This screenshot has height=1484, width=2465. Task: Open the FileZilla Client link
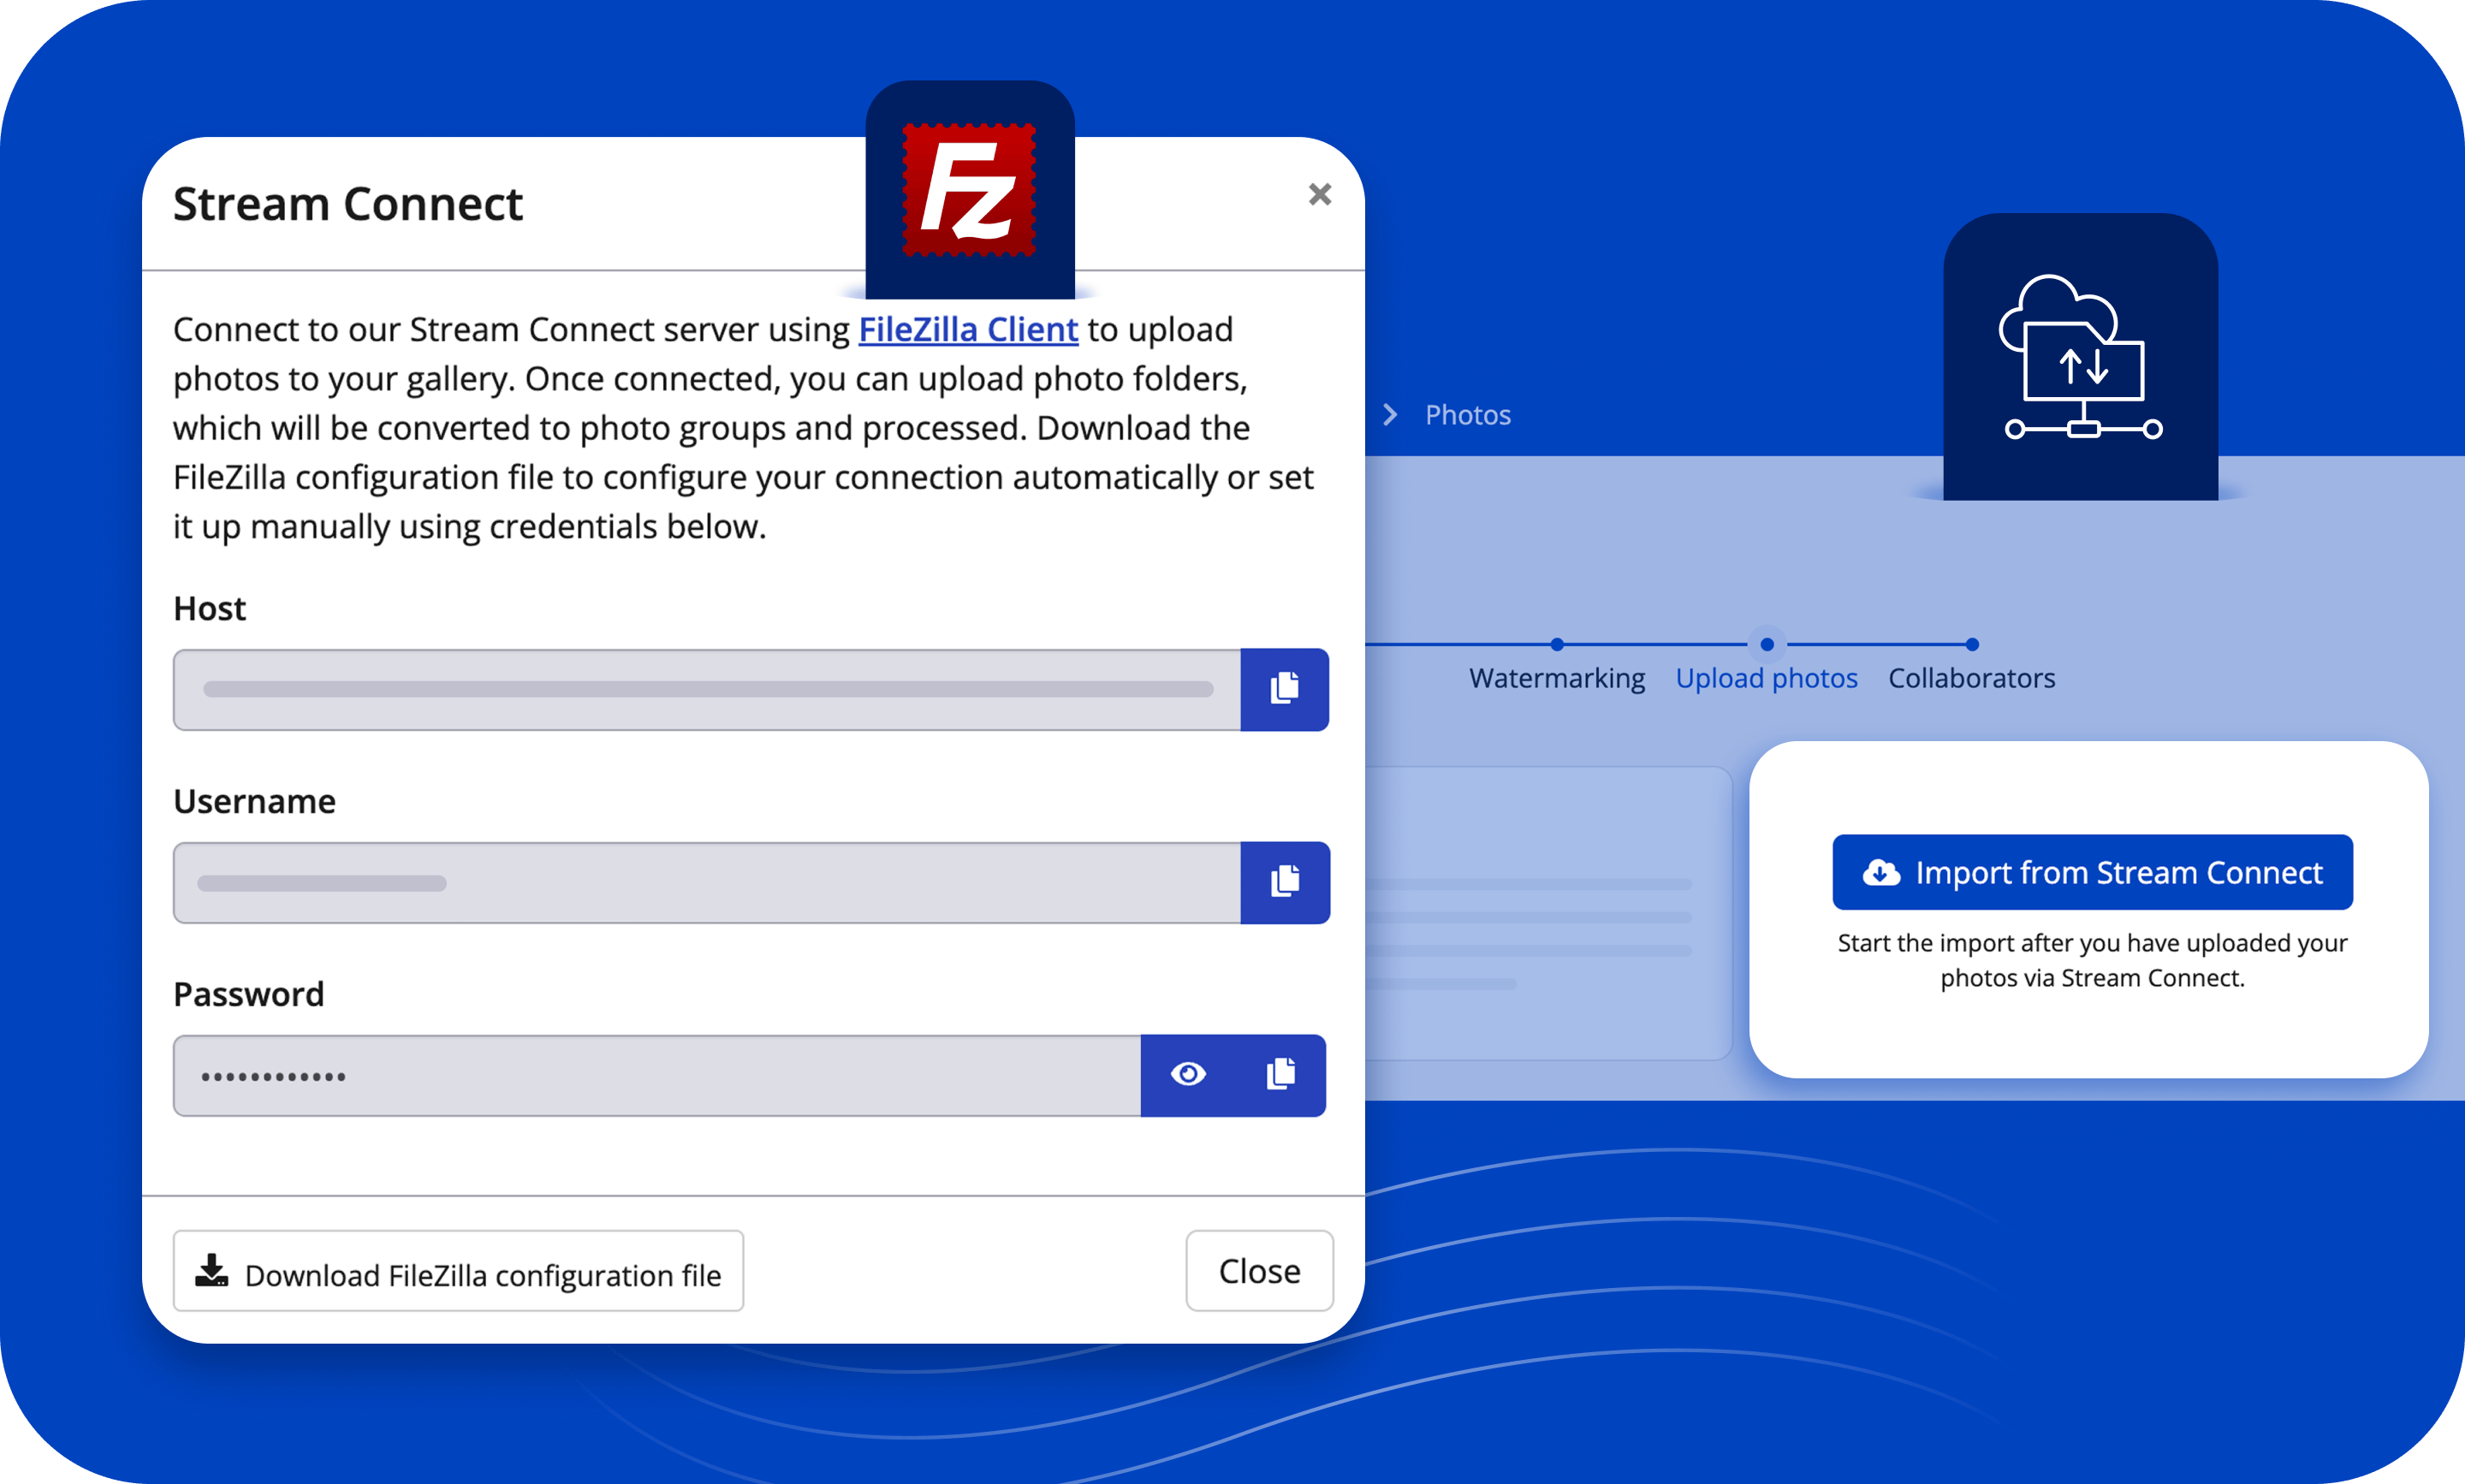(968, 330)
